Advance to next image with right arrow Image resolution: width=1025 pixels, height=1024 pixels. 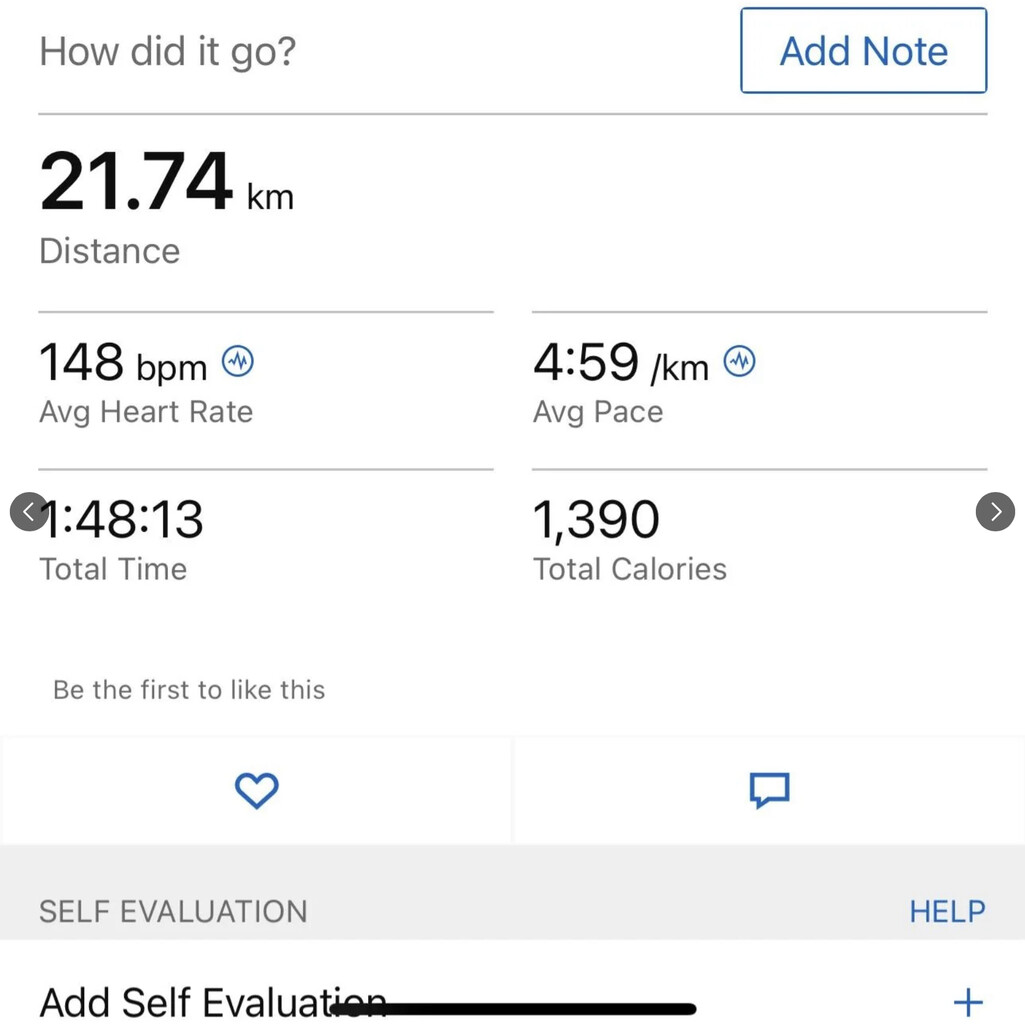point(995,511)
